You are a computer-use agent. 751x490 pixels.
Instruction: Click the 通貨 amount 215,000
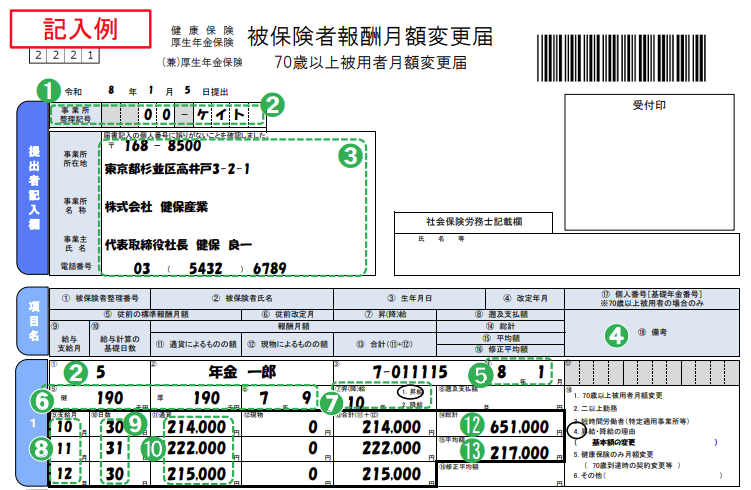coord(196,474)
